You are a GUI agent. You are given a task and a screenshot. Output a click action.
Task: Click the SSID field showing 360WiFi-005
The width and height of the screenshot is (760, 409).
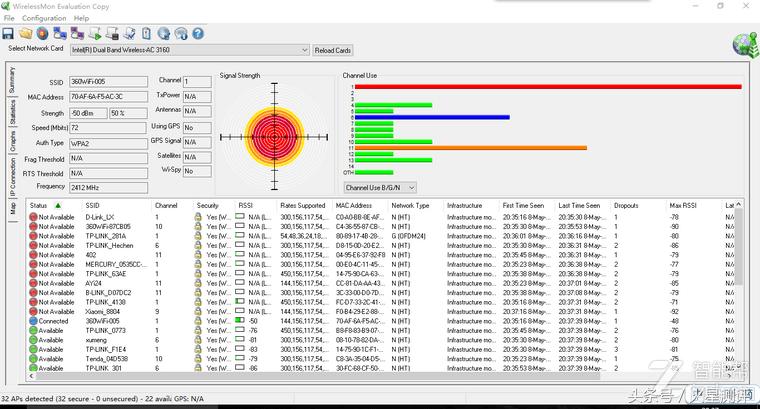(108, 82)
